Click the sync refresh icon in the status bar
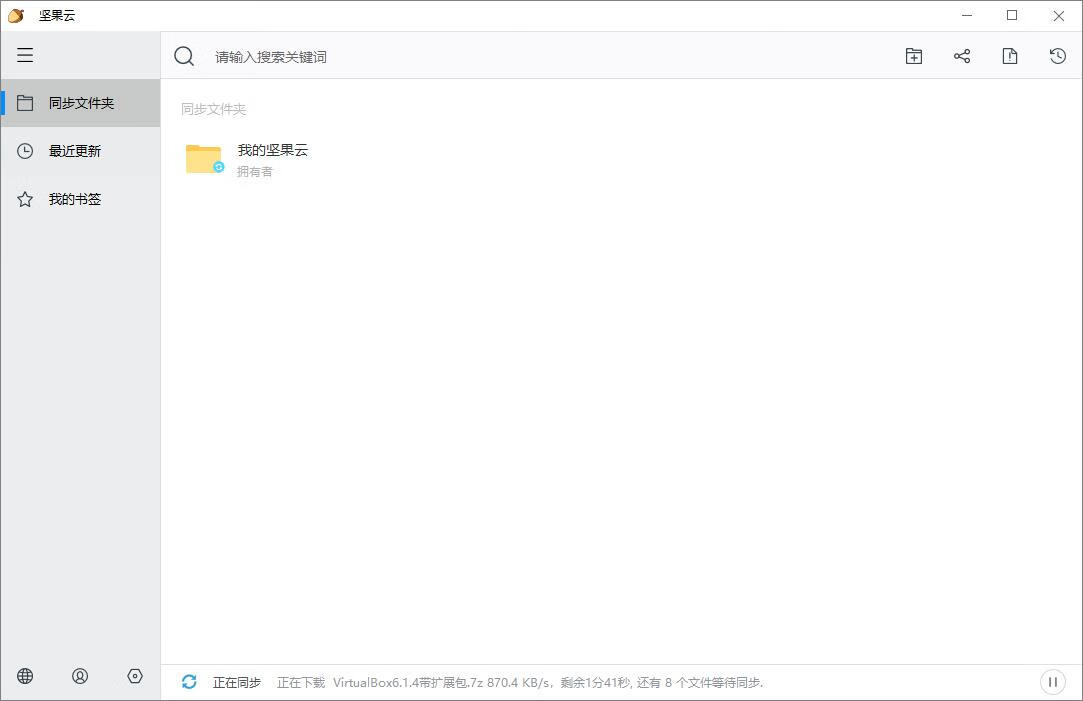 [x=189, y=682]
